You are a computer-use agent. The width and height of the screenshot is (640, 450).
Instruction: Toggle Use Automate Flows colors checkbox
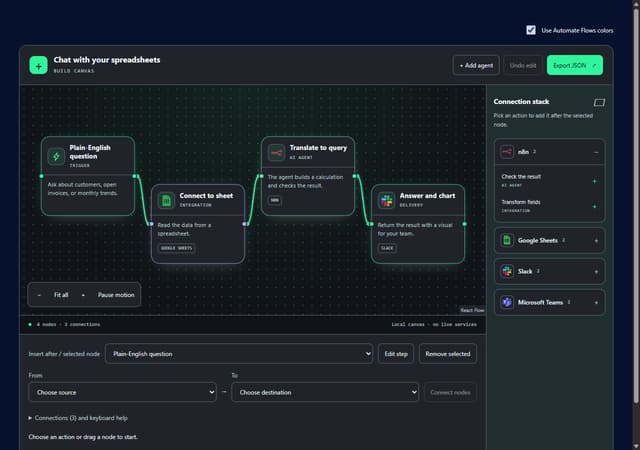click(531, 30)
